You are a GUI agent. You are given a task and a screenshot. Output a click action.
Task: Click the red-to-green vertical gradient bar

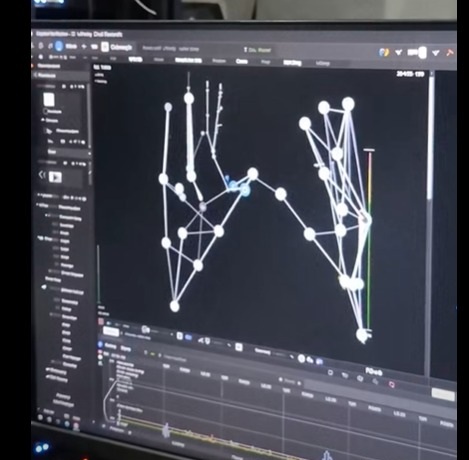(369, 240)
